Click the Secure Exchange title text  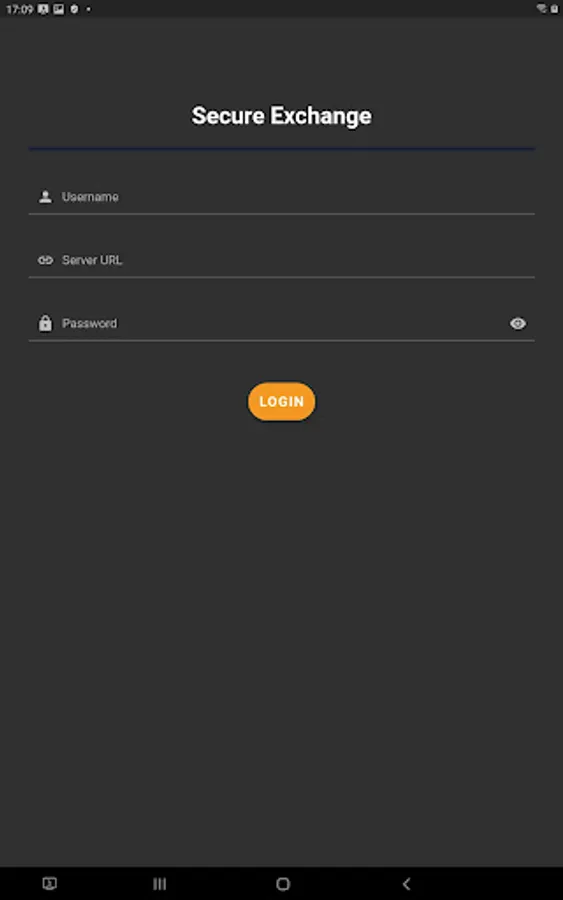coord(281,115)
